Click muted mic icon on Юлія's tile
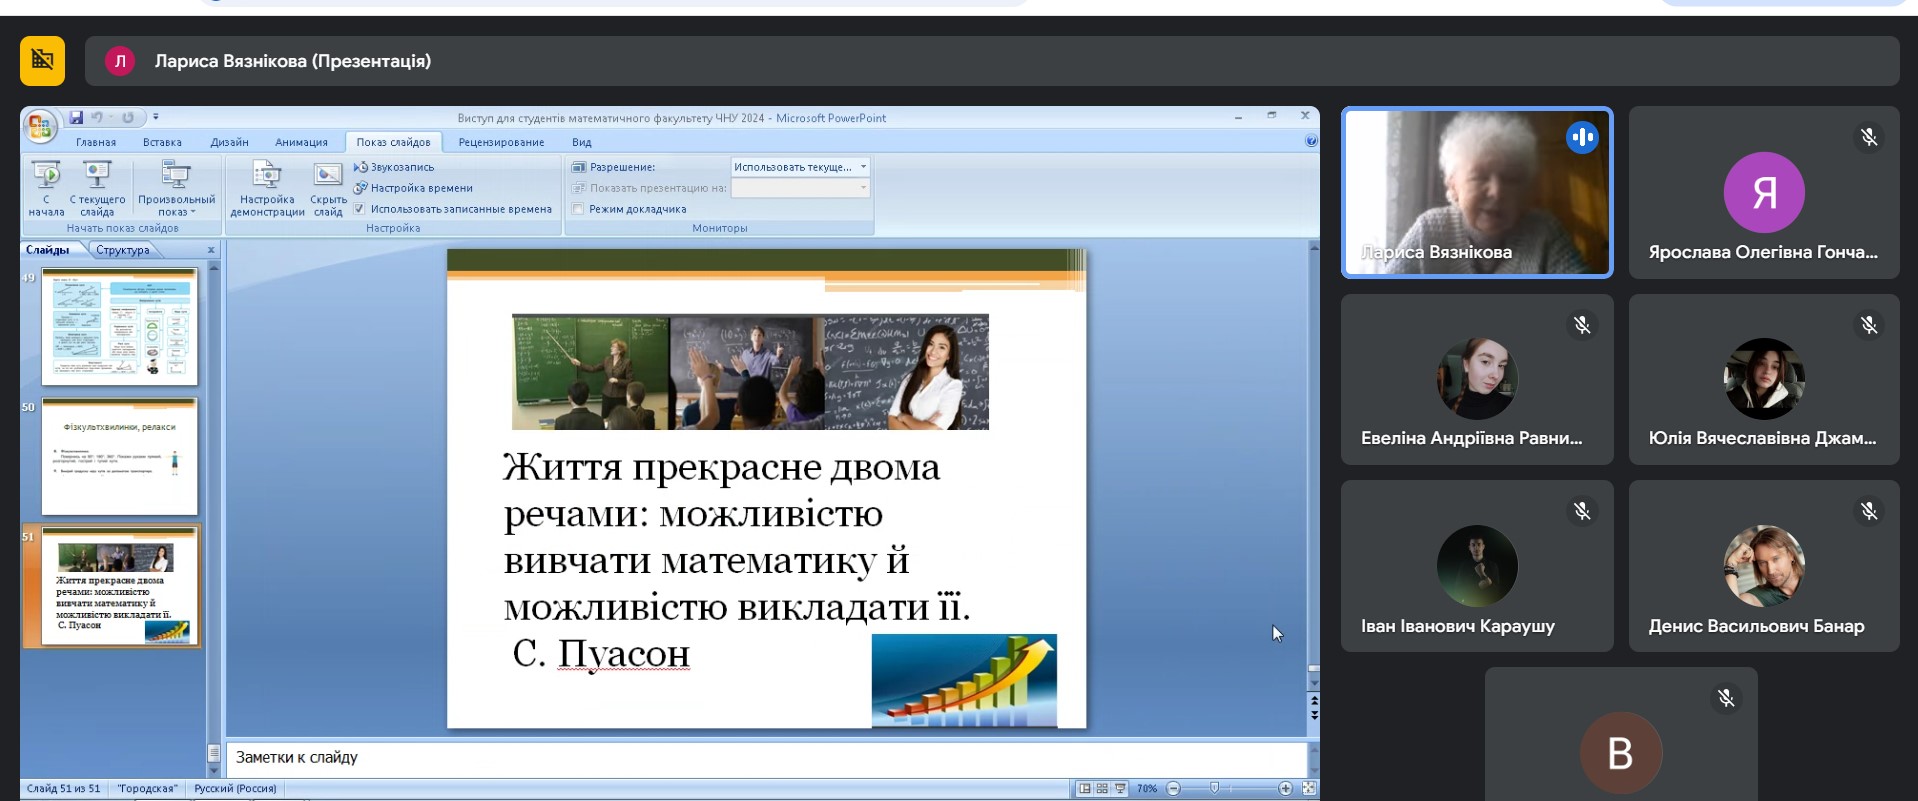Screen dimensions: 1918x801 (1869, 325)
